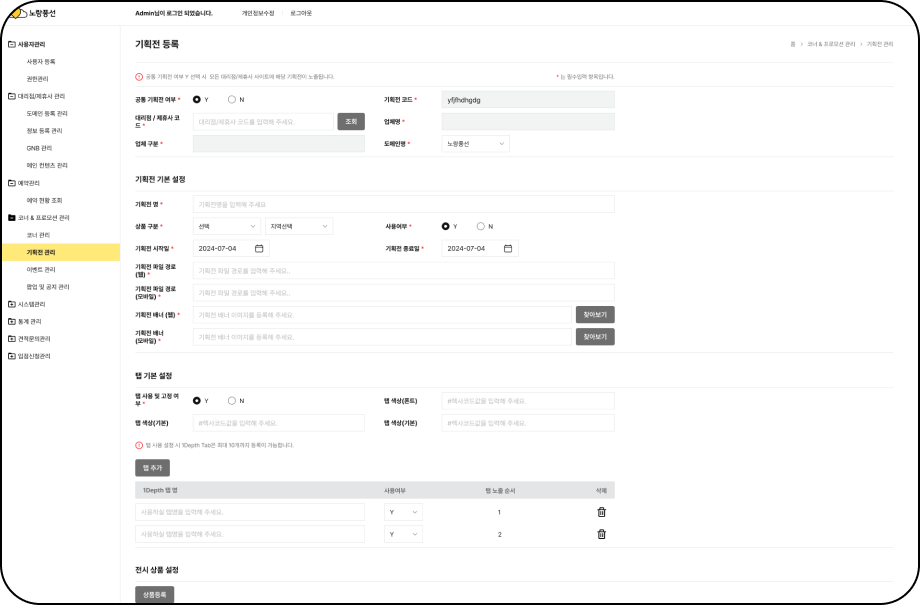Open the calendar for 기획전 시작일
Image resolution: width=920 pixels, height=605 pixels.
259,248
